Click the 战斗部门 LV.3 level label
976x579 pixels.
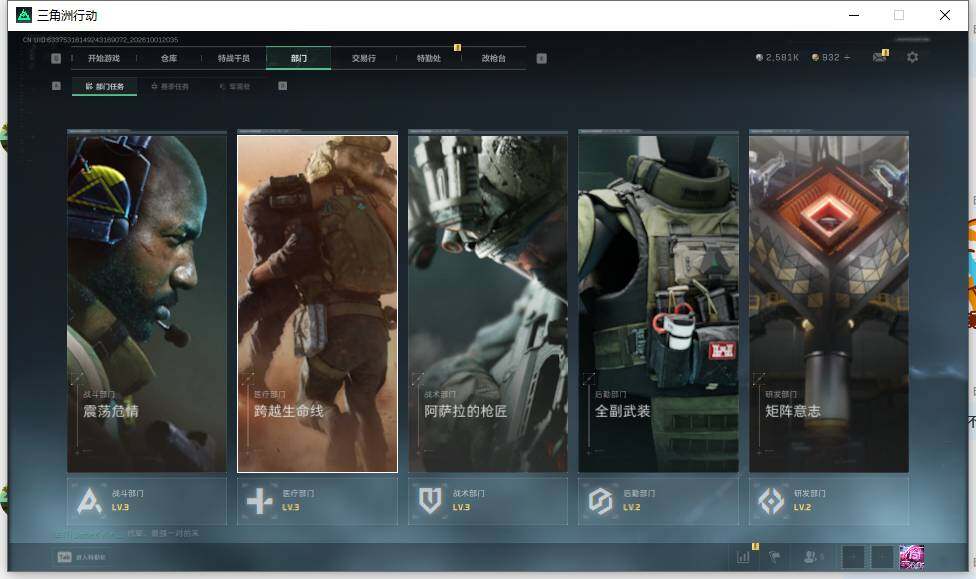pyautogui.click(x=120, y=507)
